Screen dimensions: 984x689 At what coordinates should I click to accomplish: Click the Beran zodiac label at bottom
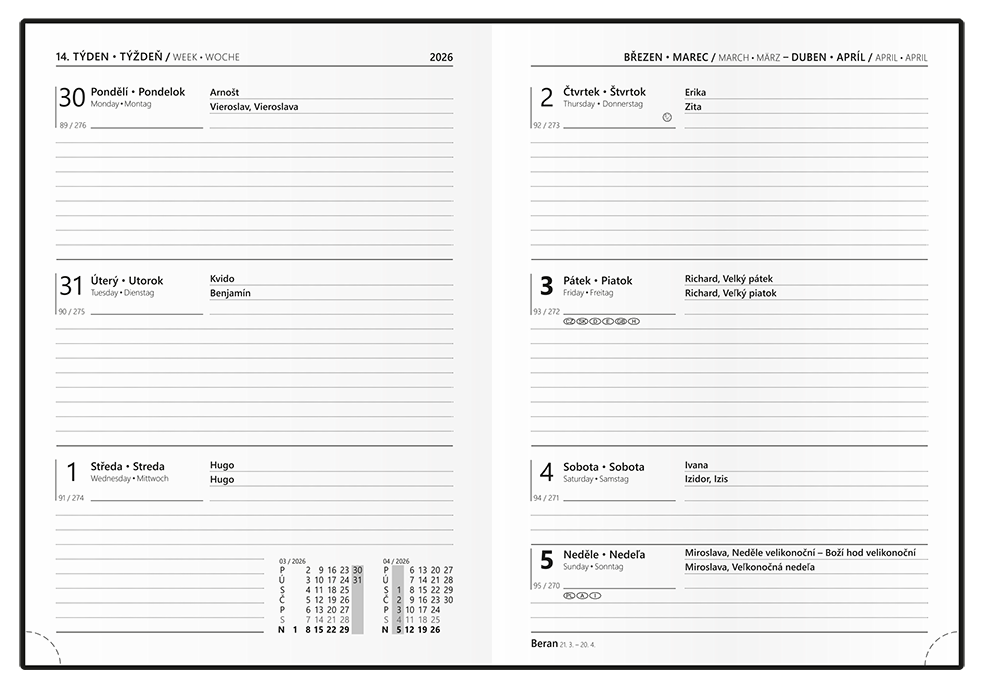(x=545, y=643)
